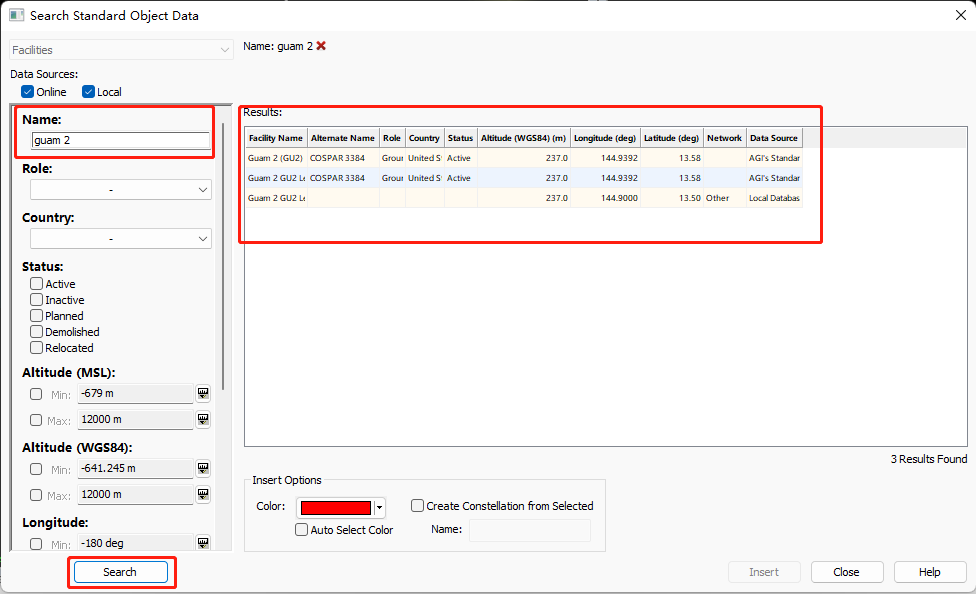This screenshot has width=976, height=594.
Task: Uncheck the Local data source
Action: pos(89,92)
